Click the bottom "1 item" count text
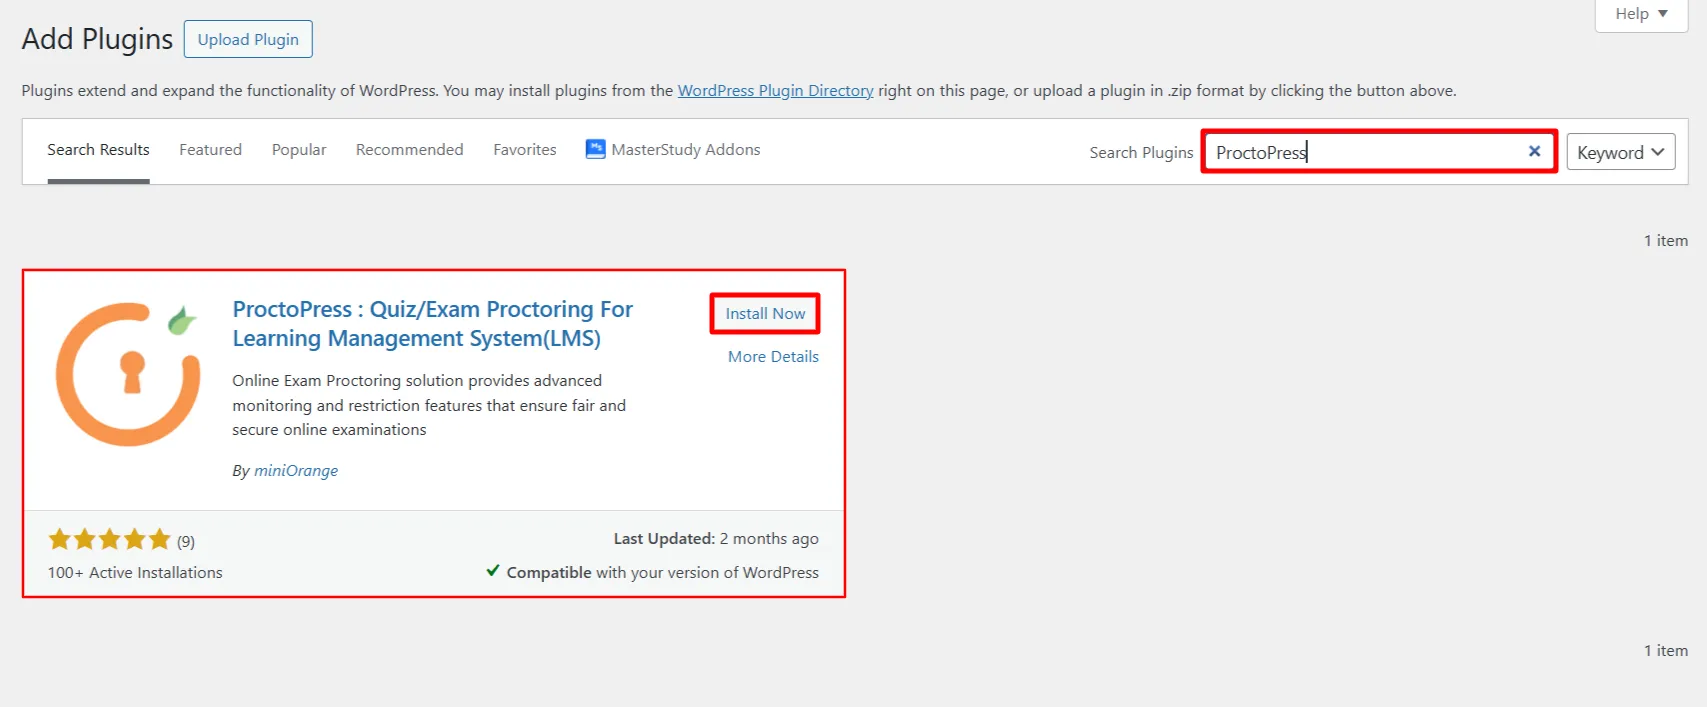1707x707 pixels. pyautogui.click(x=1666, y=650)
